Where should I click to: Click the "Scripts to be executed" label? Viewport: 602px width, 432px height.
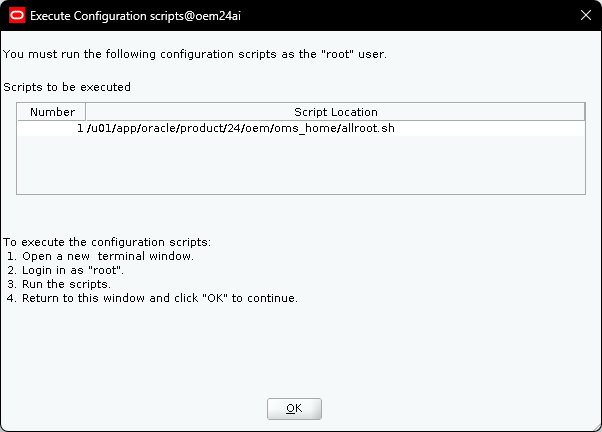[67, 87]
